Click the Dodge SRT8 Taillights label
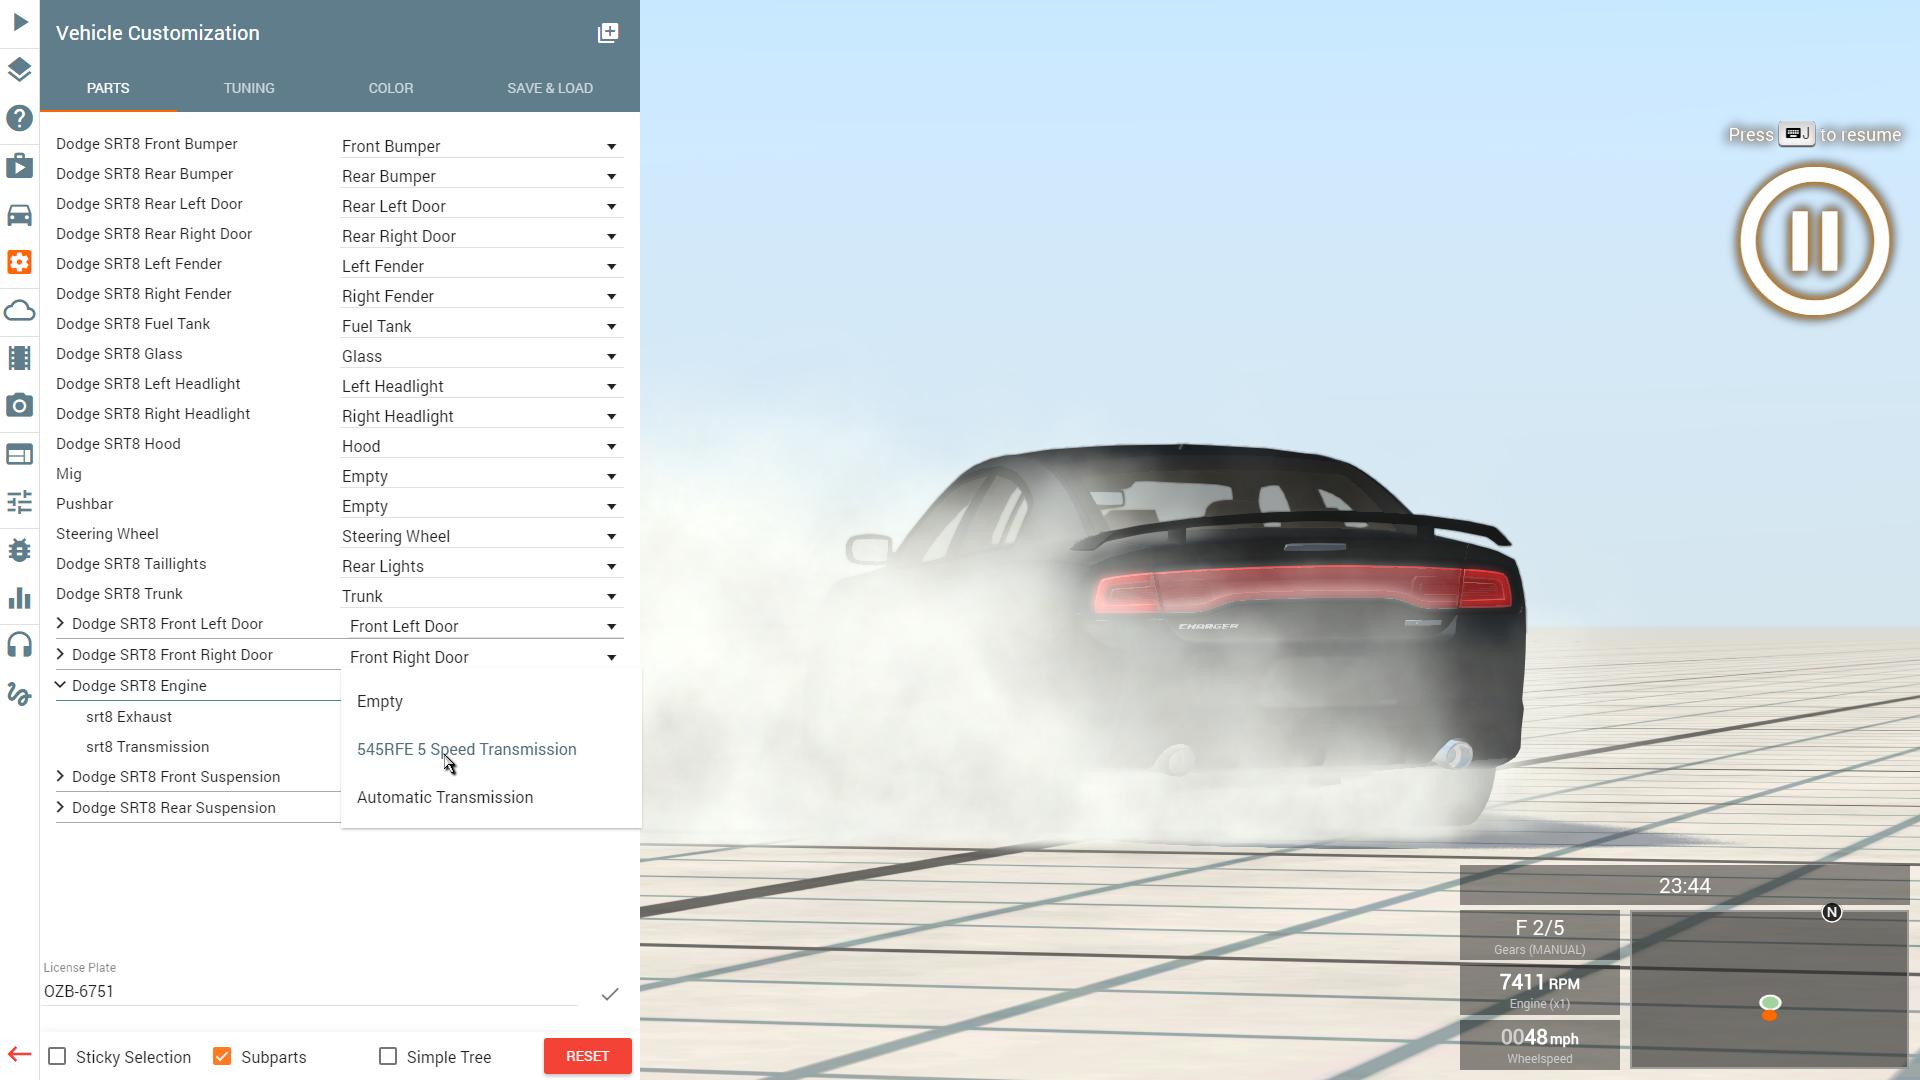The image size is (1920, 1080). 131,564
